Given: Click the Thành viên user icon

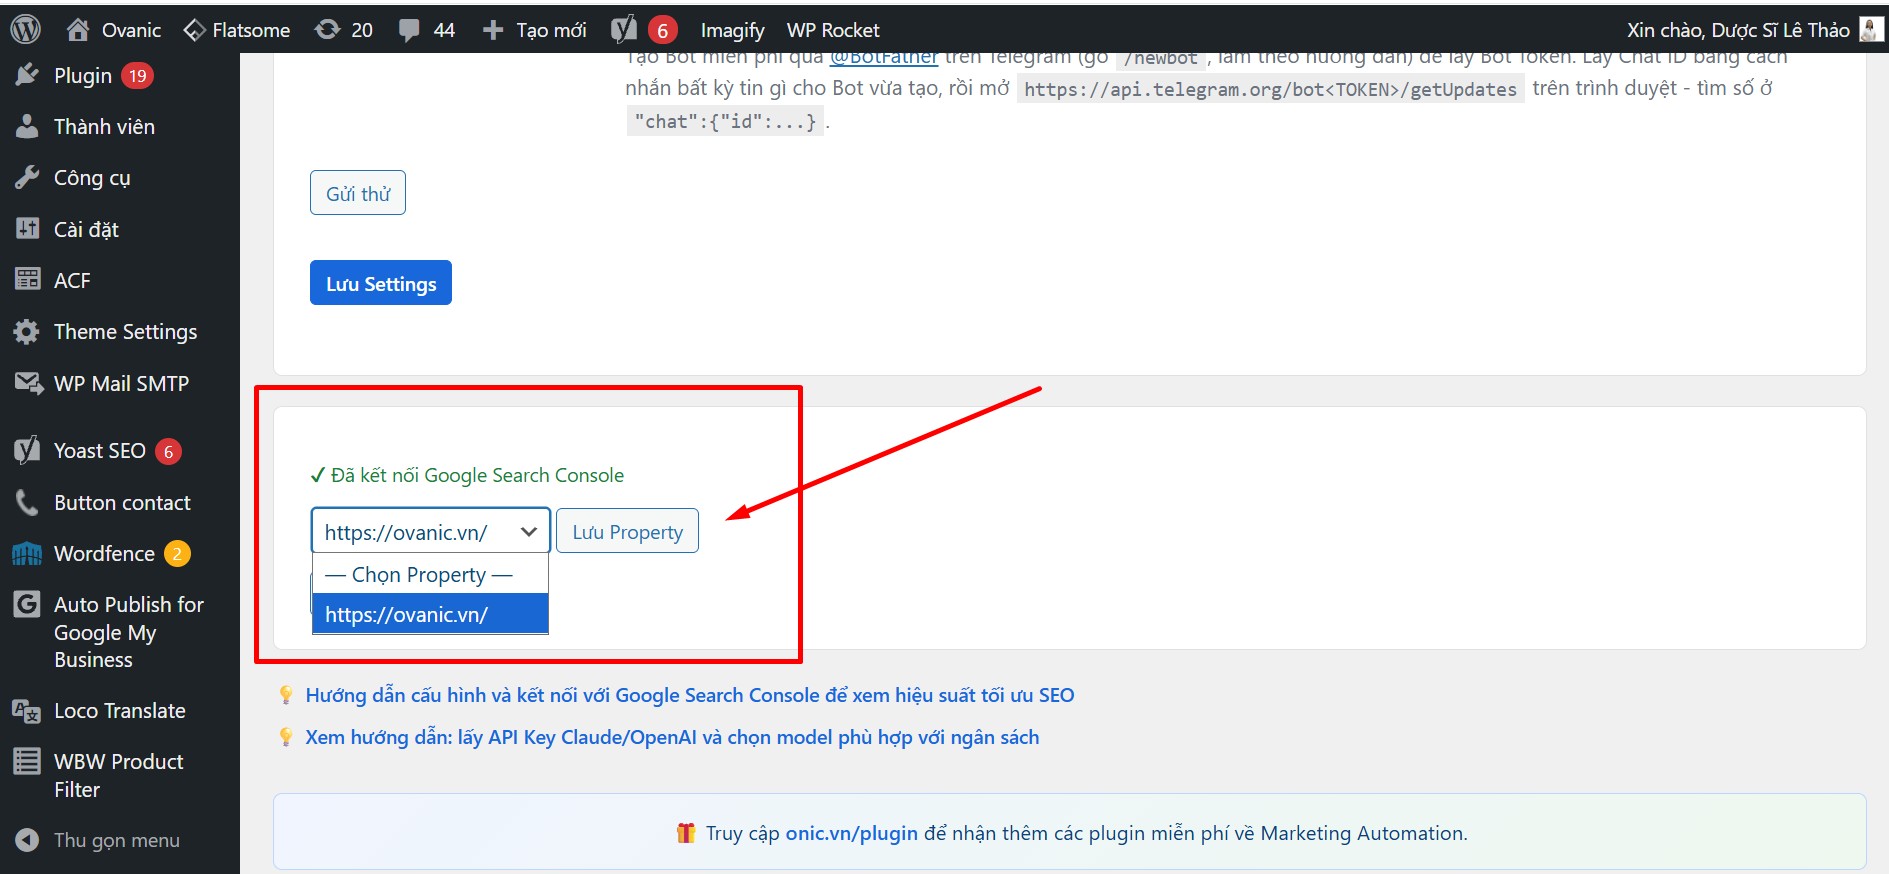Looking at the screenshot, I should (x=27, y=126).
